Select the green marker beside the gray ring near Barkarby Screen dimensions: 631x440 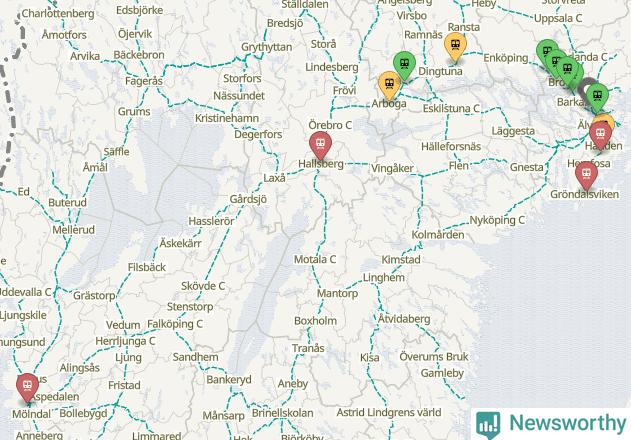[597, 97]
